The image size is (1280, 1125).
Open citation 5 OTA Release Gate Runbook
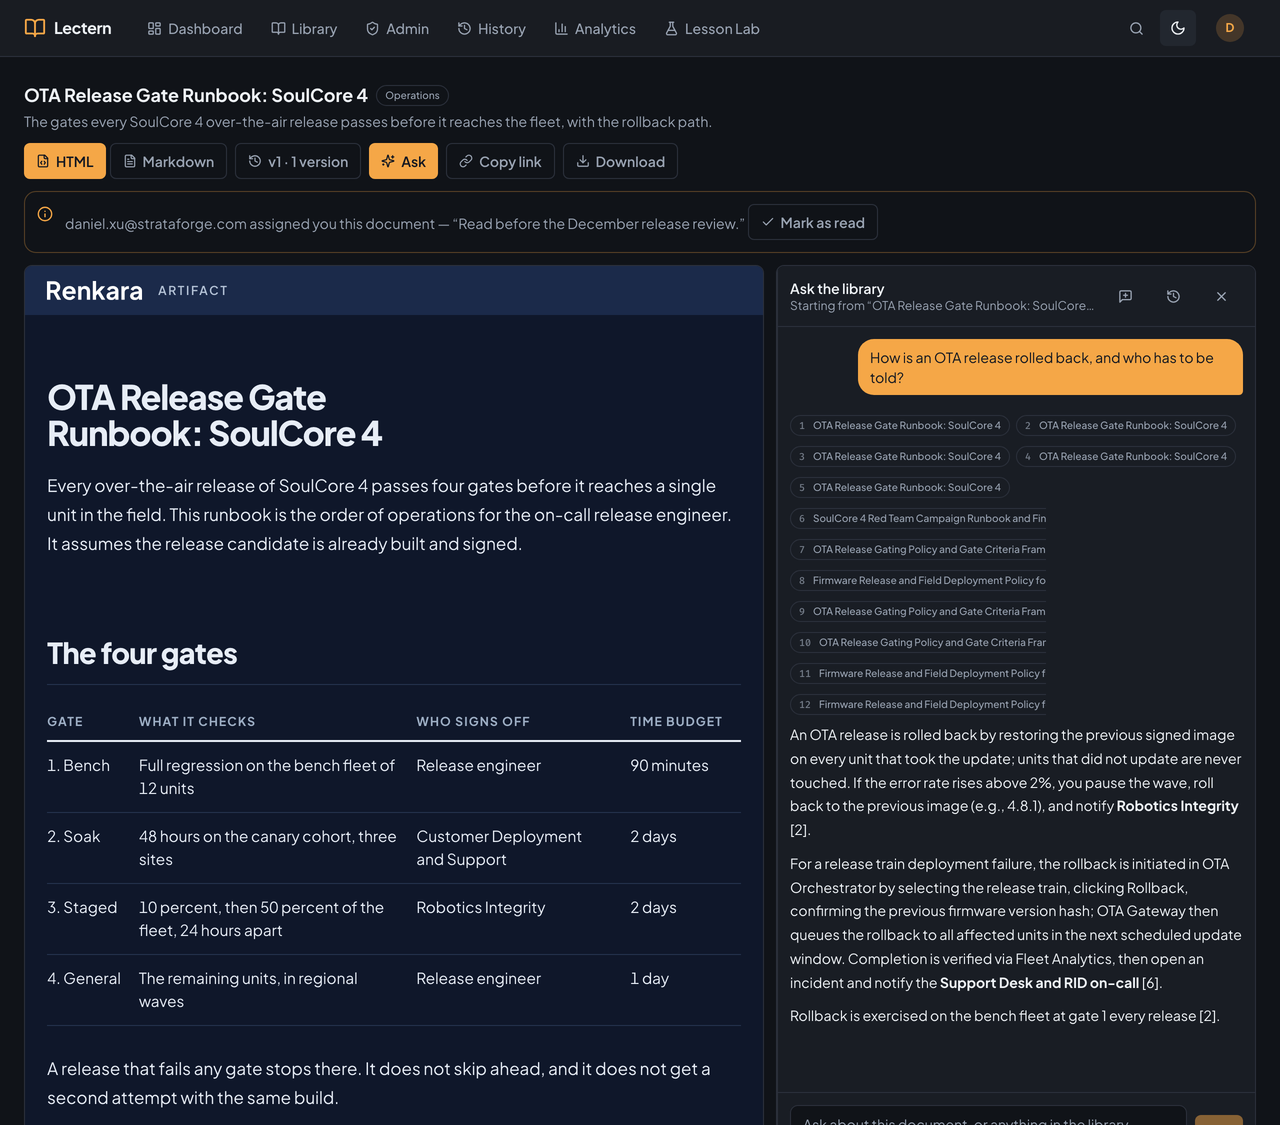[900, 488]
